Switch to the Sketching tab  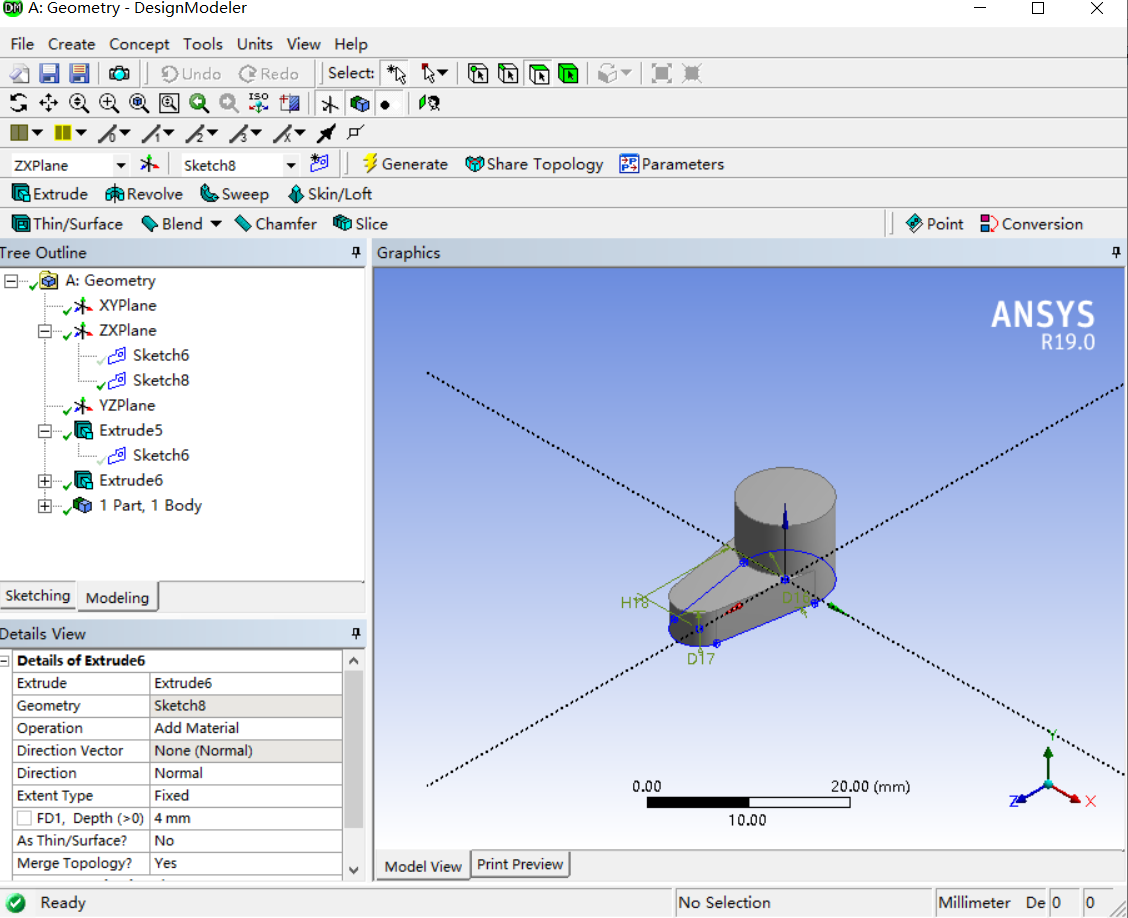point(37,596)
